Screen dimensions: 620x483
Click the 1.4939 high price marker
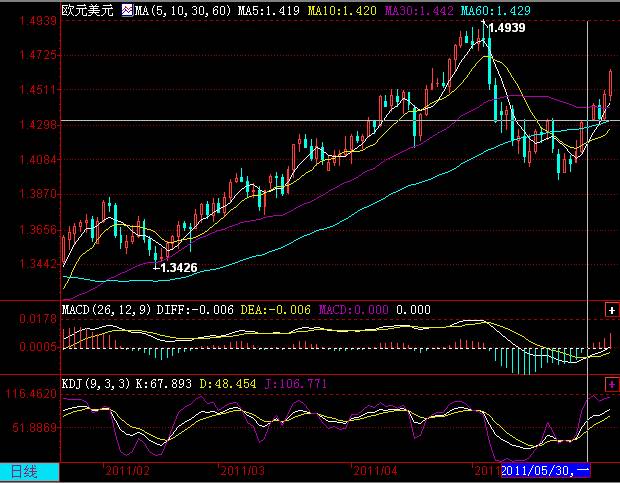pos(507,28)
